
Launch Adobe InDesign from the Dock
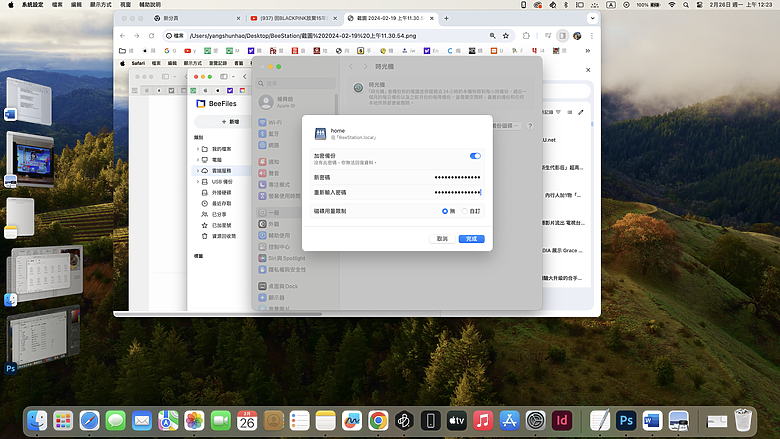click(562, 421)
